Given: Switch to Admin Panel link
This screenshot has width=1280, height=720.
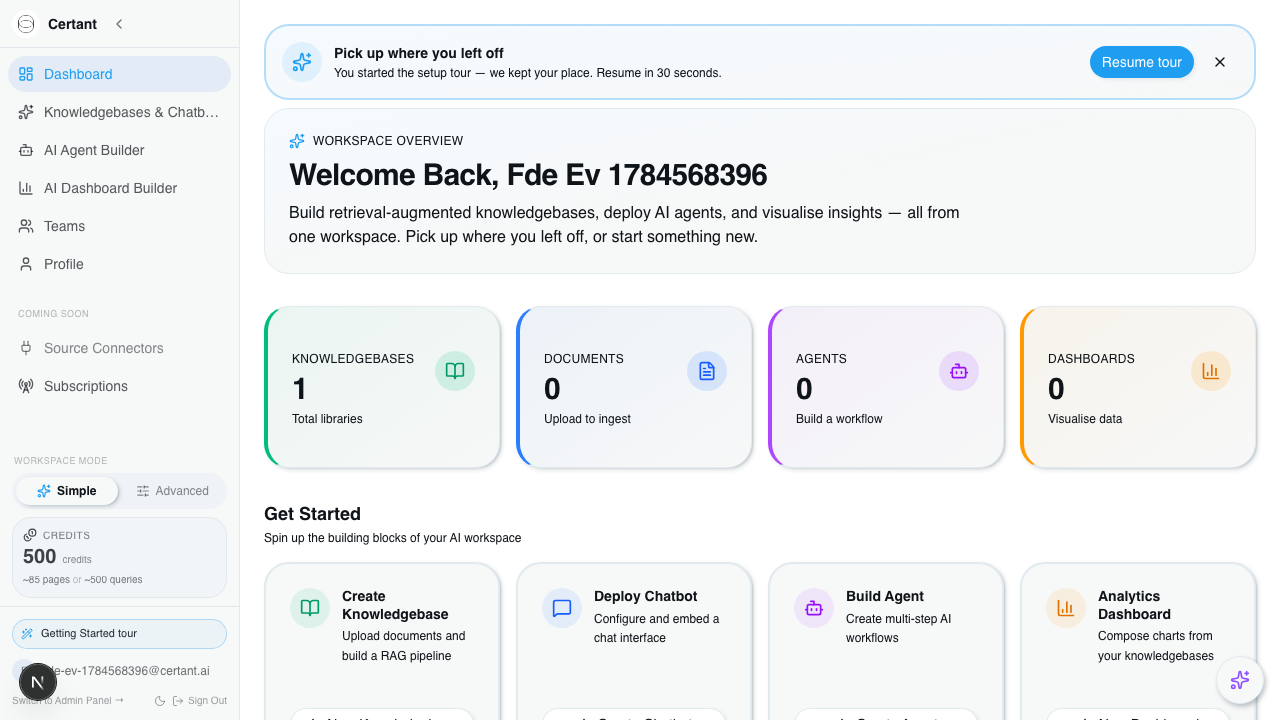Looking at the screenshot, I should pos(68,701).
